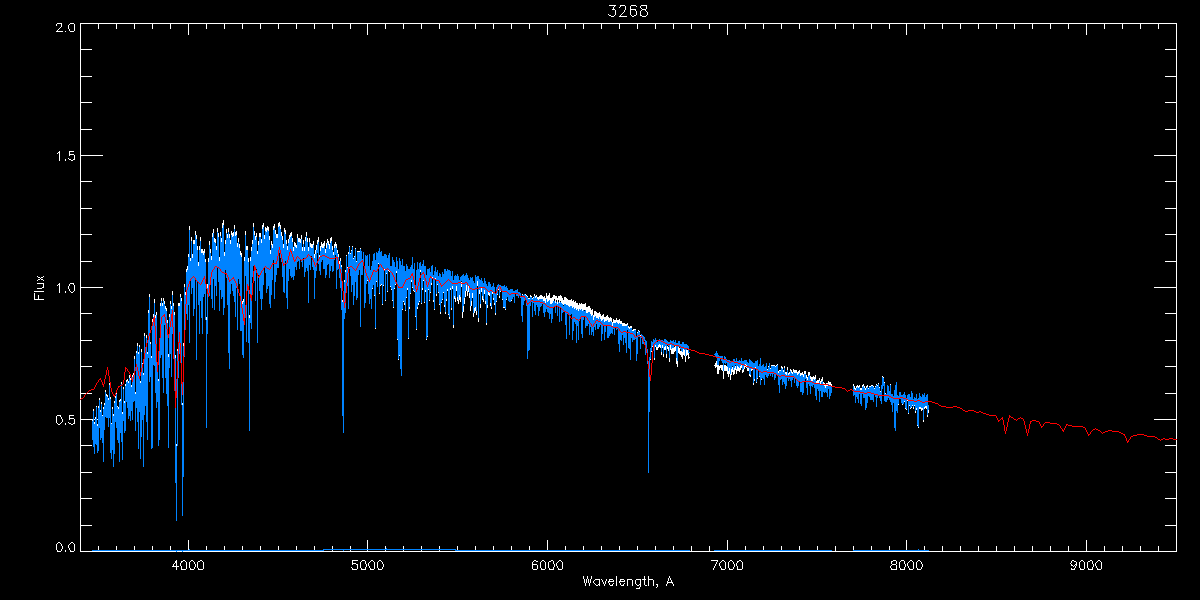Click the bottom of the sharp absorption line near 4860

pos(343,430)
